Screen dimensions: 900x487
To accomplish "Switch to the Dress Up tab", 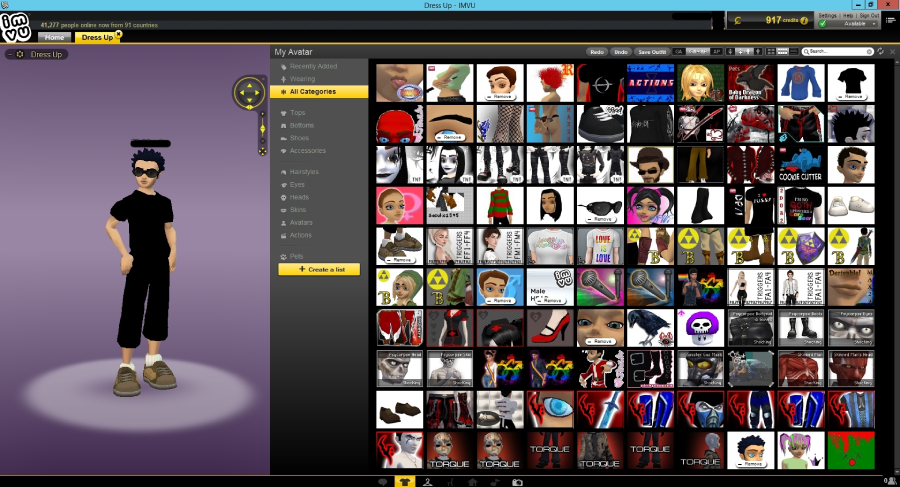I will pyautogui.click(x=97, y=37).
